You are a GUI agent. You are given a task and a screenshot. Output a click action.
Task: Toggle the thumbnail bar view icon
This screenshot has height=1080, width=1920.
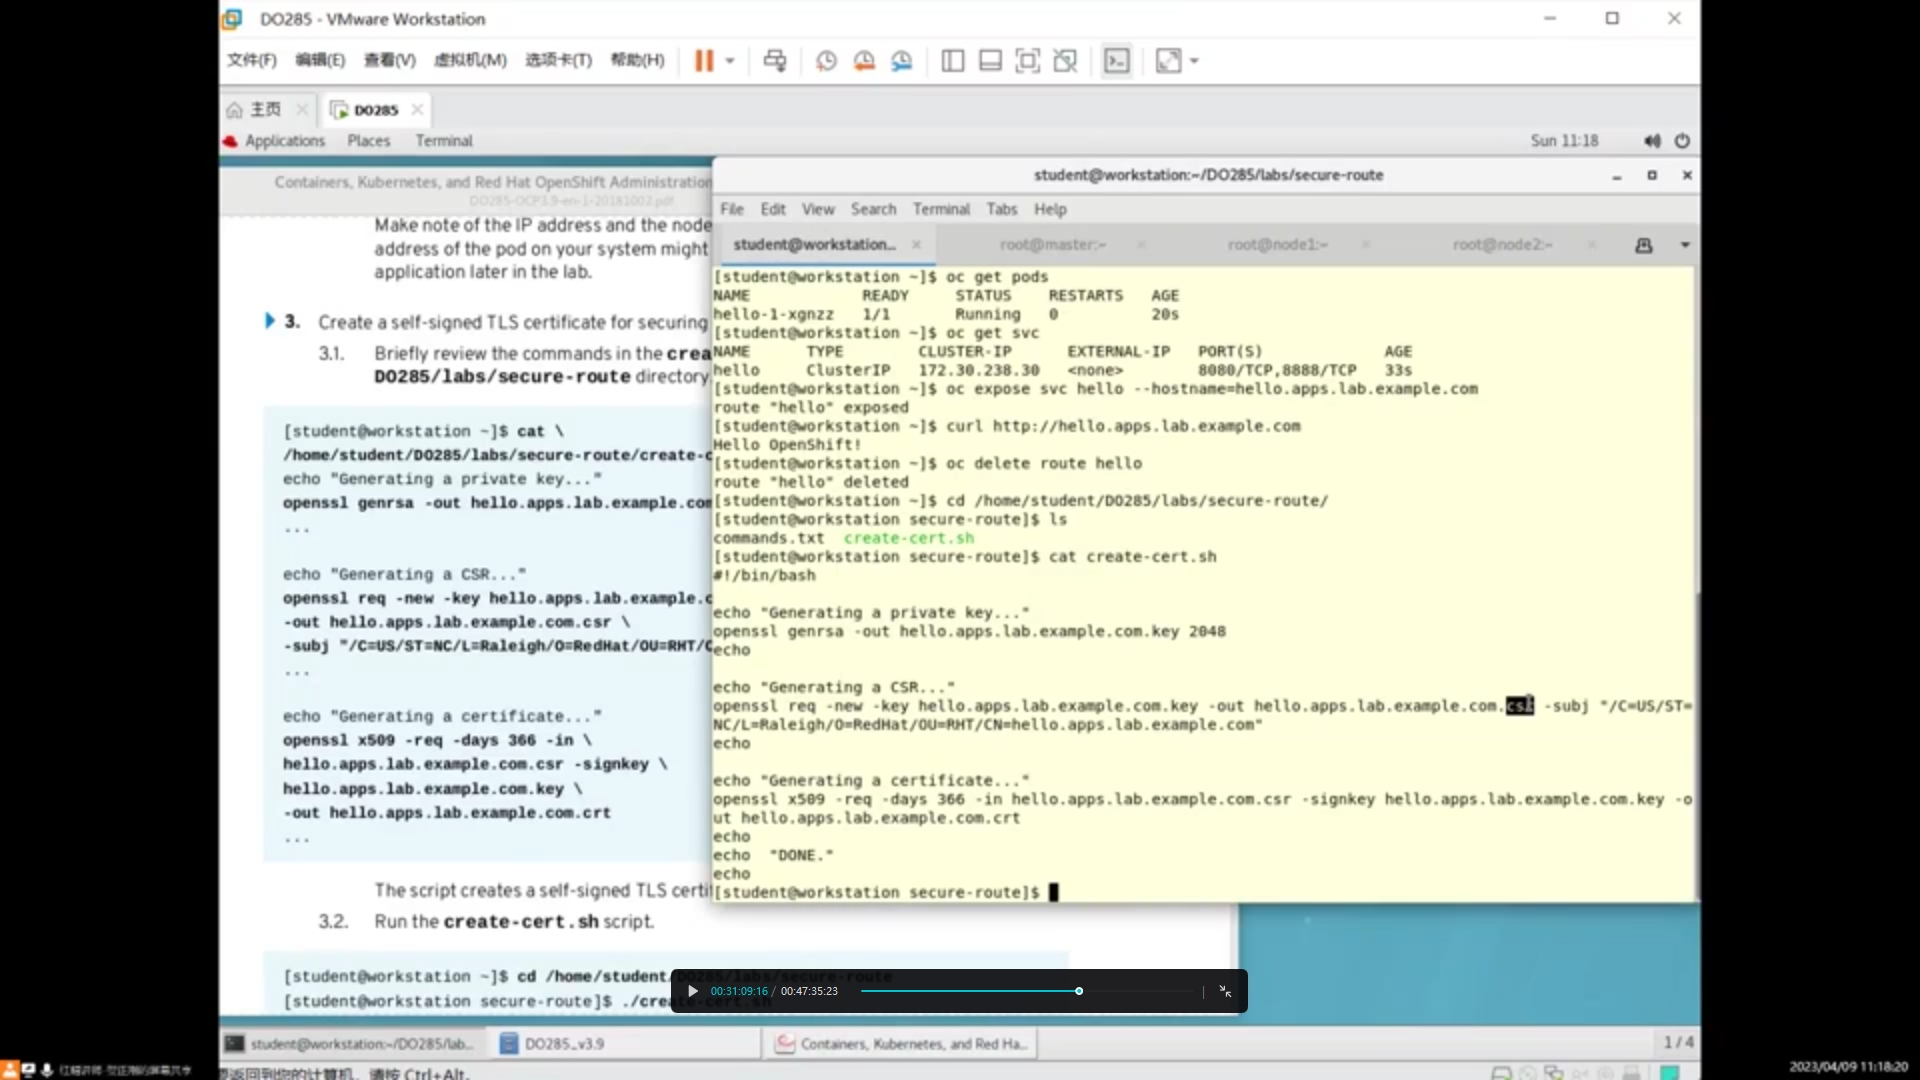point(990,61)
